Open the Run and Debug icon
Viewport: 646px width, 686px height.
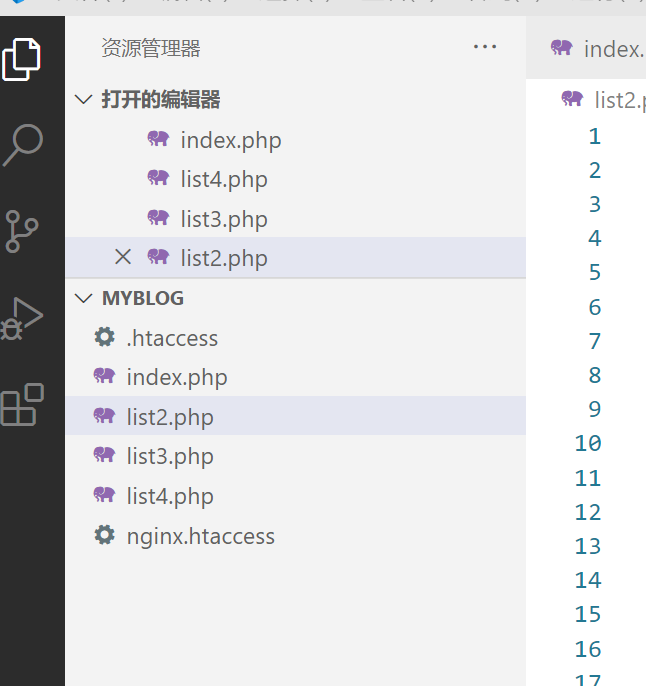pyautogui.click(x=22, y=318)
